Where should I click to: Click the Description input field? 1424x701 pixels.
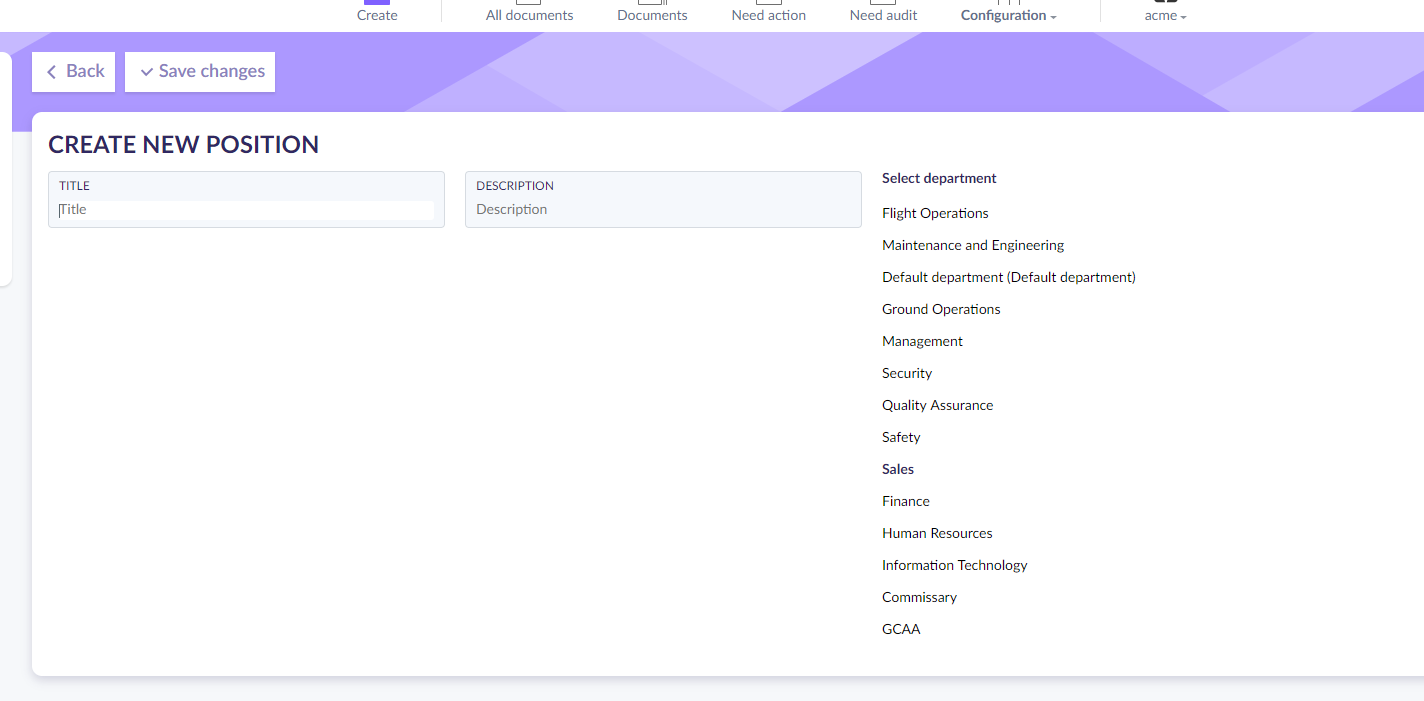tap(662, 210)
